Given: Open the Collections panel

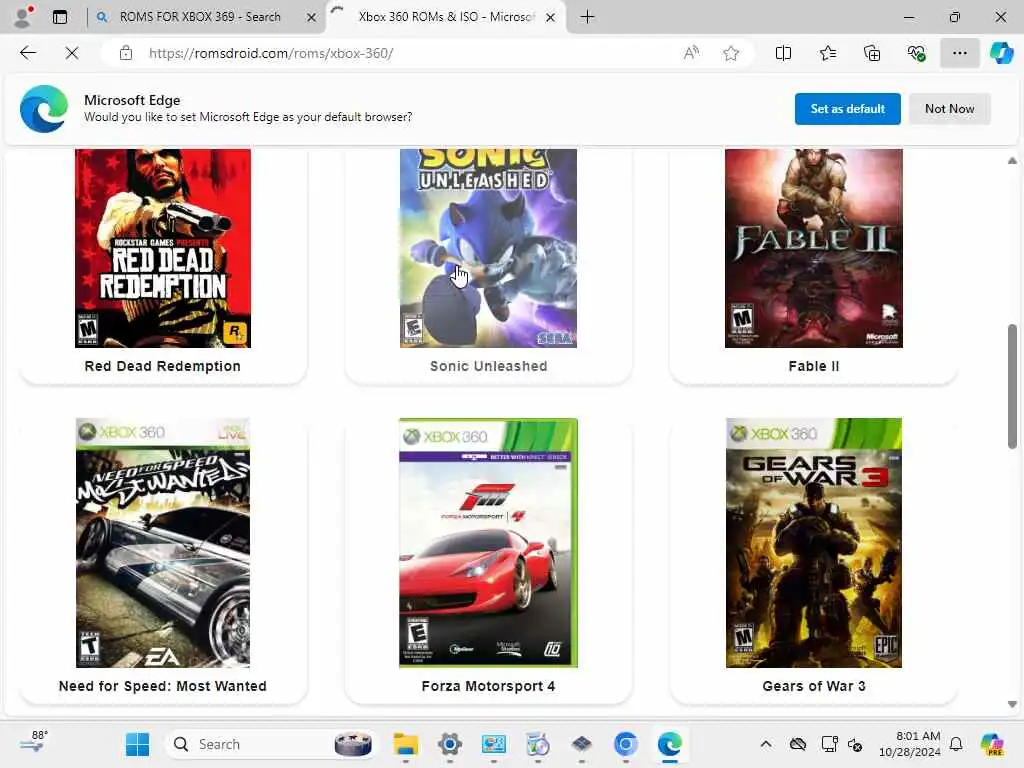Looking at the screenshot, I should point(872,53).
